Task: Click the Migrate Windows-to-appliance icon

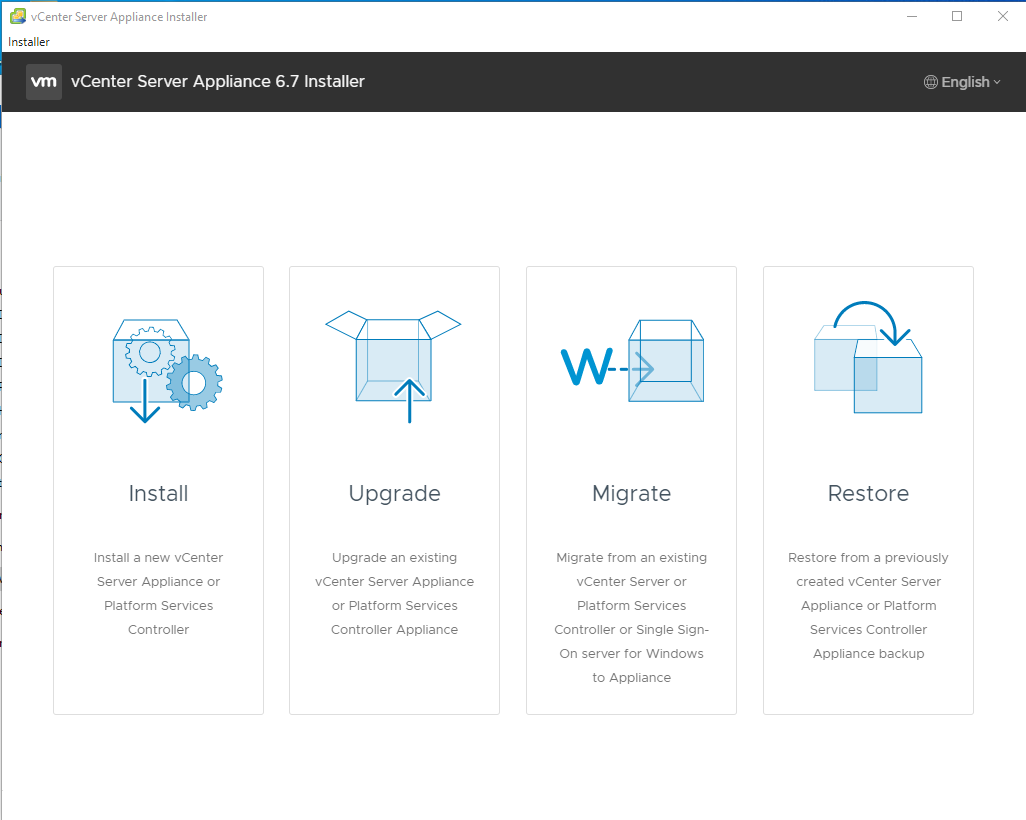Action: (632, 361)
